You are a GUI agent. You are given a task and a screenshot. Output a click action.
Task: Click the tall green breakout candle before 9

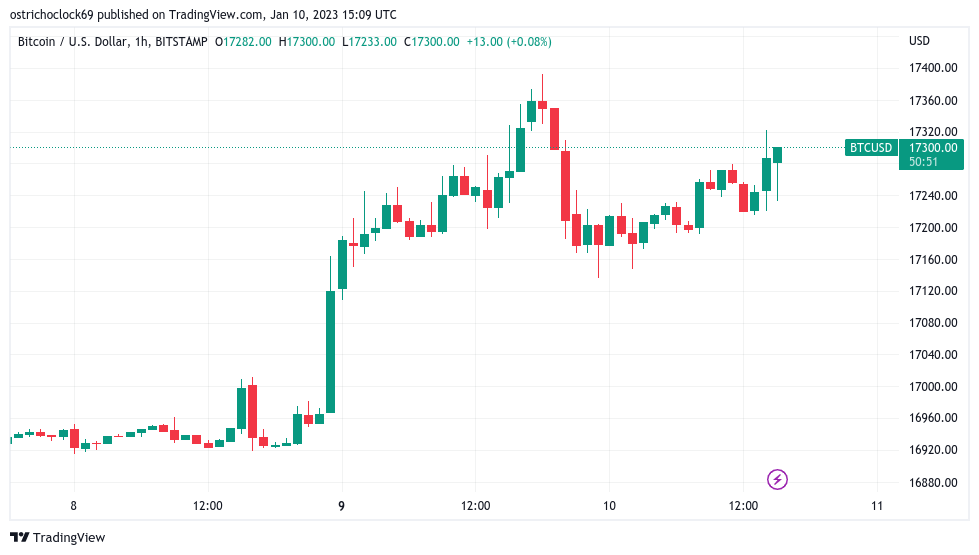(x=330, y=351)
